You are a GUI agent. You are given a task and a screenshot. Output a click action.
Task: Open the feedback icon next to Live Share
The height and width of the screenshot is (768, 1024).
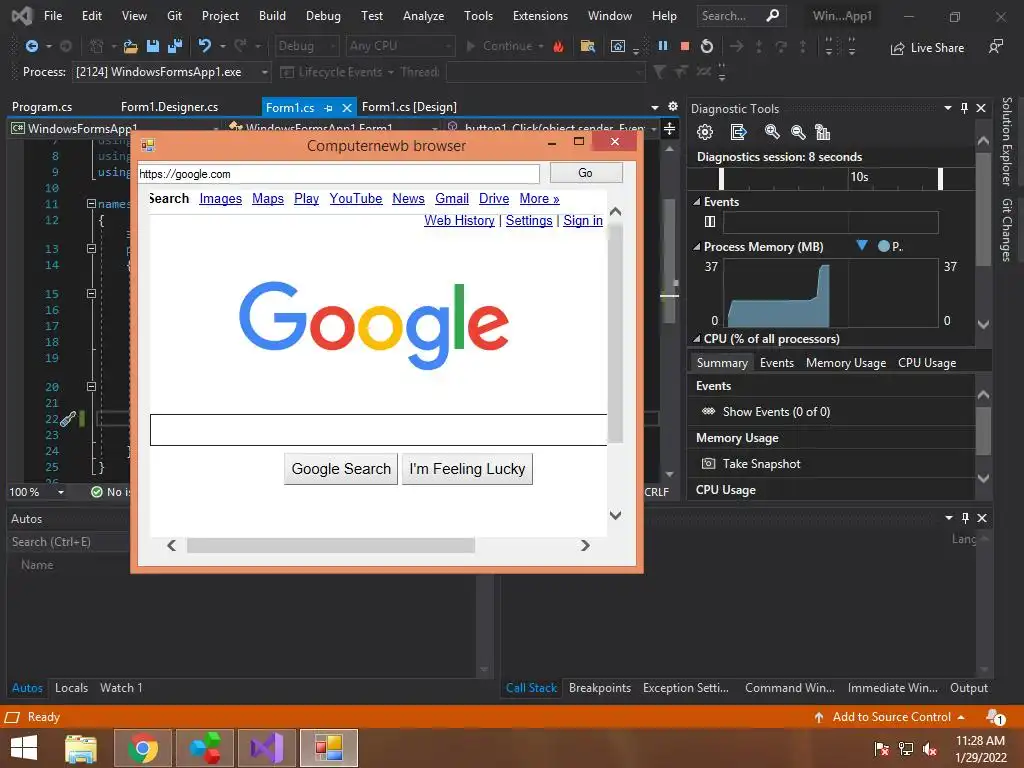point(995,47)
